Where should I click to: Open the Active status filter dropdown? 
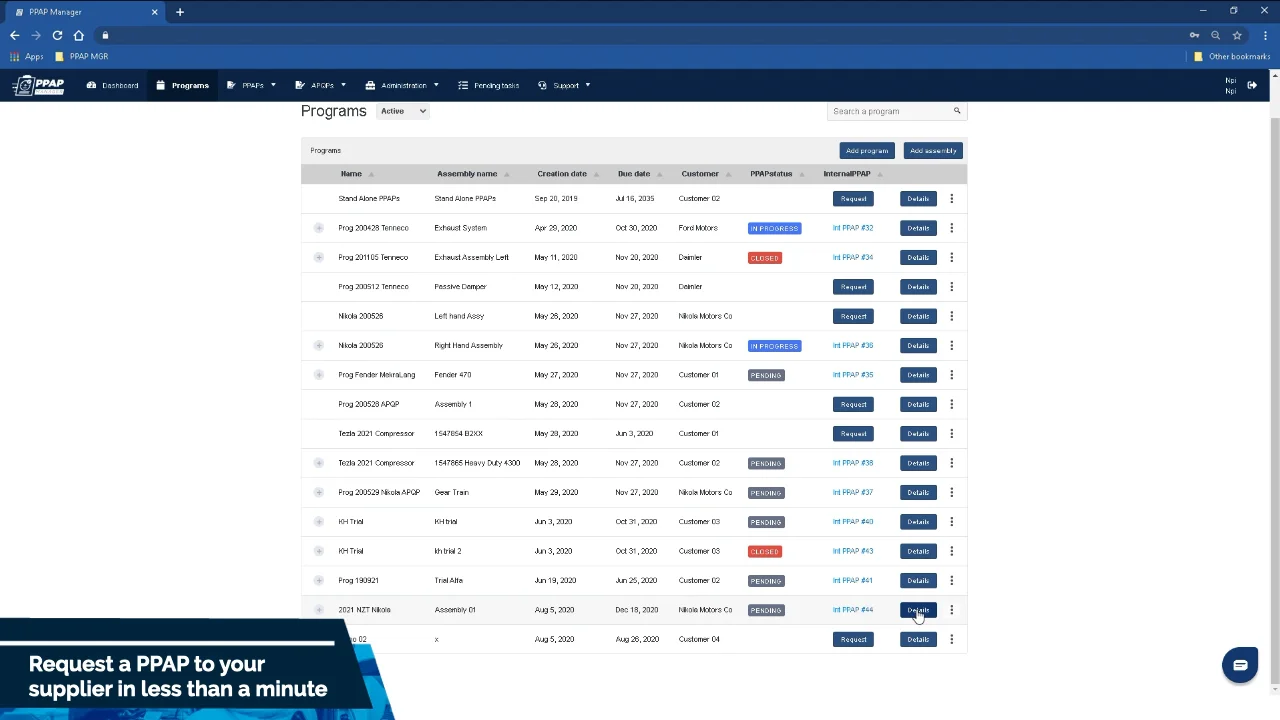pyautogui.click(x=403, y=111)
